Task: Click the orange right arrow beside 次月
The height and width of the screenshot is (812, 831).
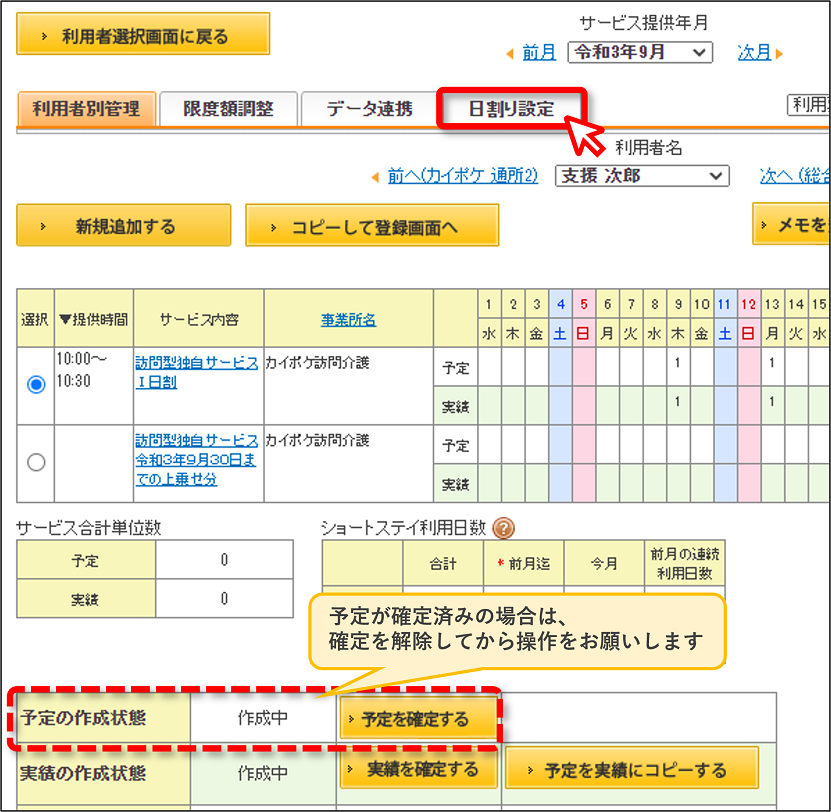Action: coord(779,54)
